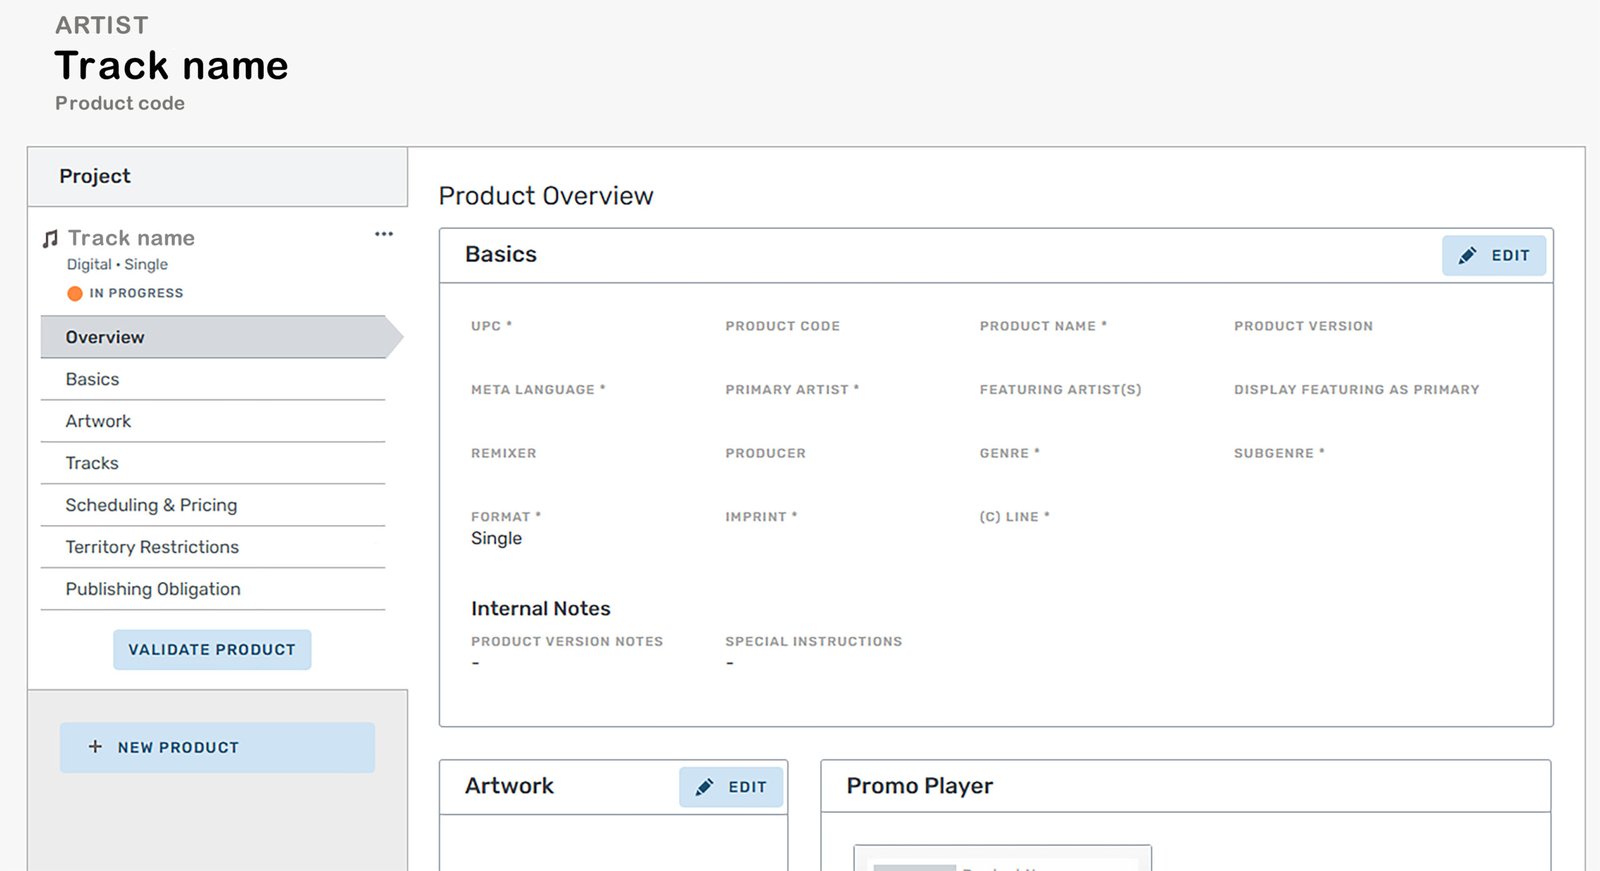Click the Format field value Single
This screenshot has height=871, width=1600.
pos(496,539)
